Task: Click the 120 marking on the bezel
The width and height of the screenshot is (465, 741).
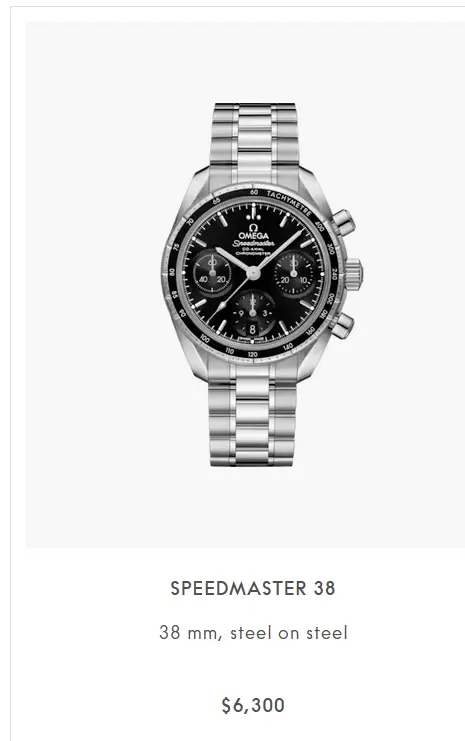Action: tap(252, 354)
